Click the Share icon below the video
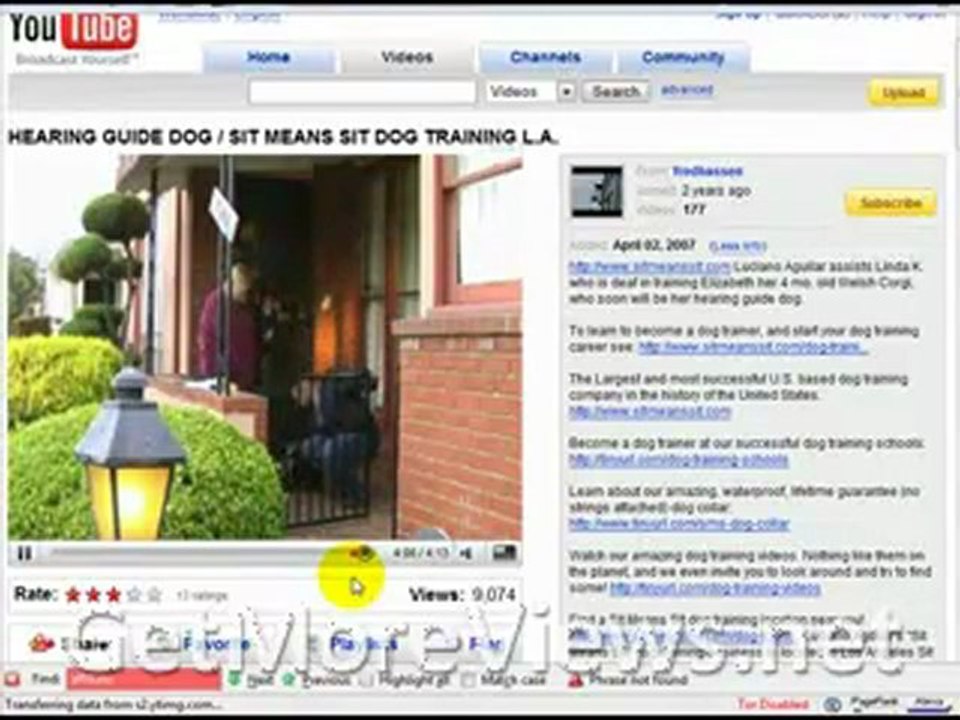 [42, 643]
